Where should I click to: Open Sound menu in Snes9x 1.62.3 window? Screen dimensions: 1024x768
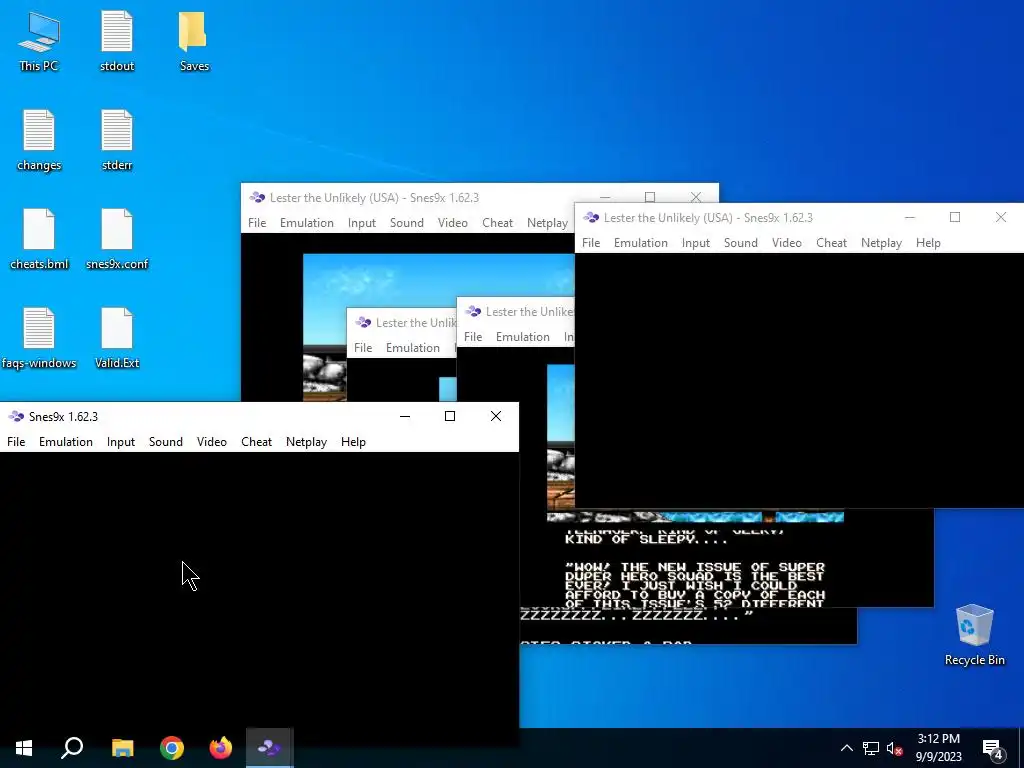tap(166, 442)
